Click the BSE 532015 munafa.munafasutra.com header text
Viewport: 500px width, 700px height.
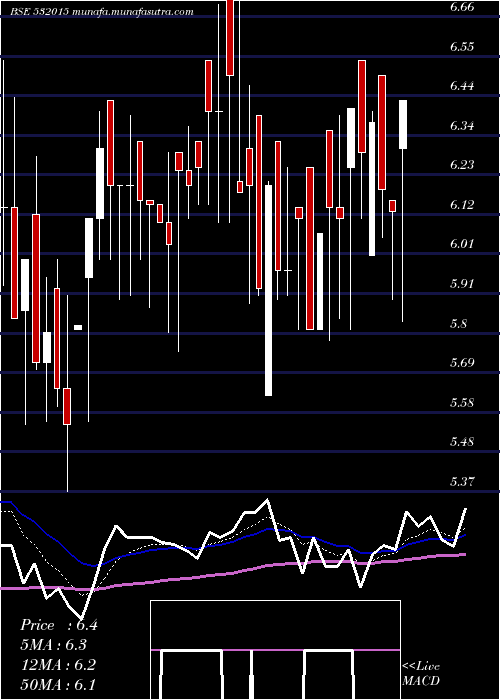pos(102,12)
